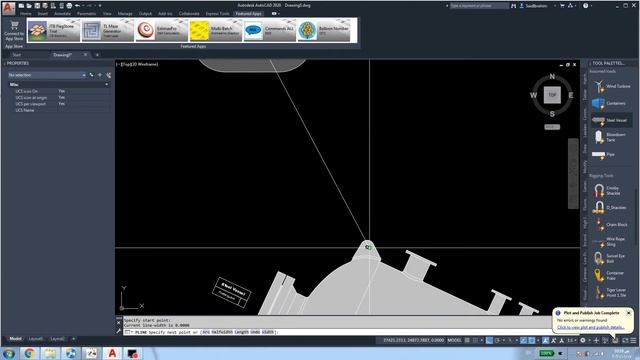Click the TOP face of the ViewCube
The height and width of the screenshot is (360, 640).
pyautogui.click(x=552, y=95)
